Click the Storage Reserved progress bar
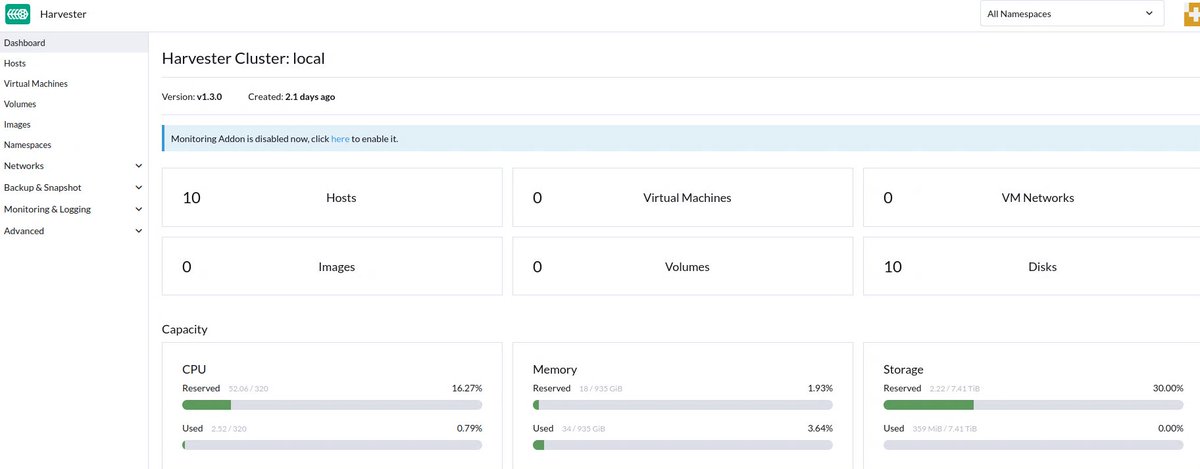 1034,405
